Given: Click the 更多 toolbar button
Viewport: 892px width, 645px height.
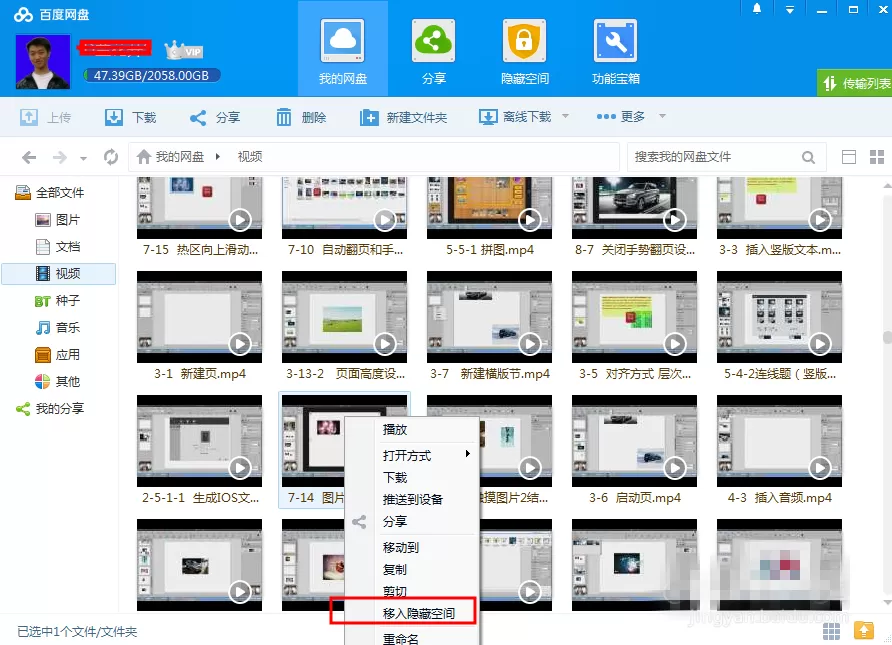Looking at the screenshot, I should click(x=621, y=117).
